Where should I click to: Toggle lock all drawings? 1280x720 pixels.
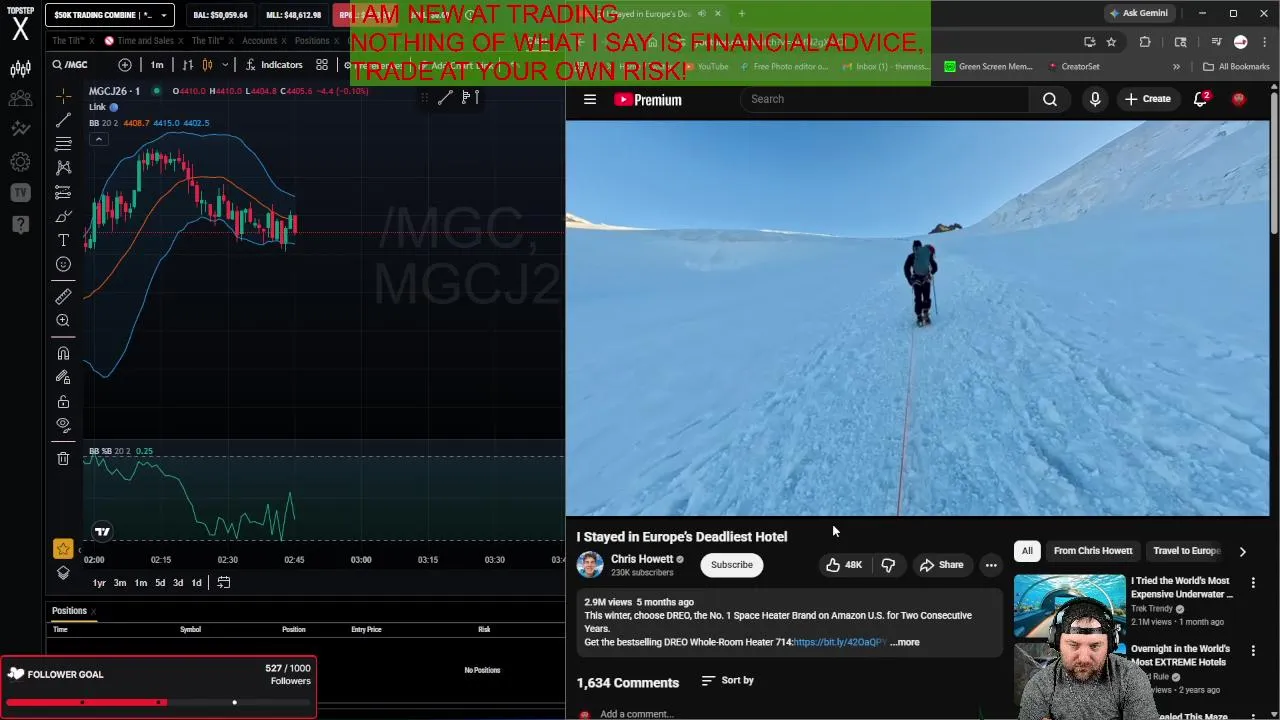[63, 401]
